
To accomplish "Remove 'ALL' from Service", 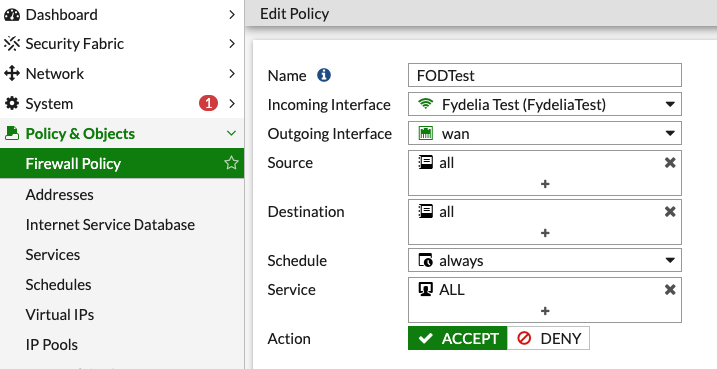I will 670,289.
